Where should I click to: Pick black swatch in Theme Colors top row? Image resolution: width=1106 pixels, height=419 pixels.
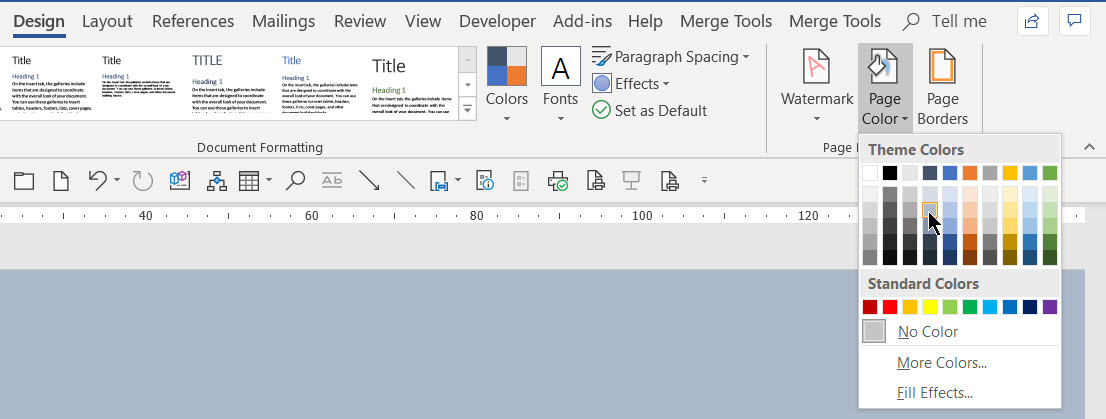[890, 173]
